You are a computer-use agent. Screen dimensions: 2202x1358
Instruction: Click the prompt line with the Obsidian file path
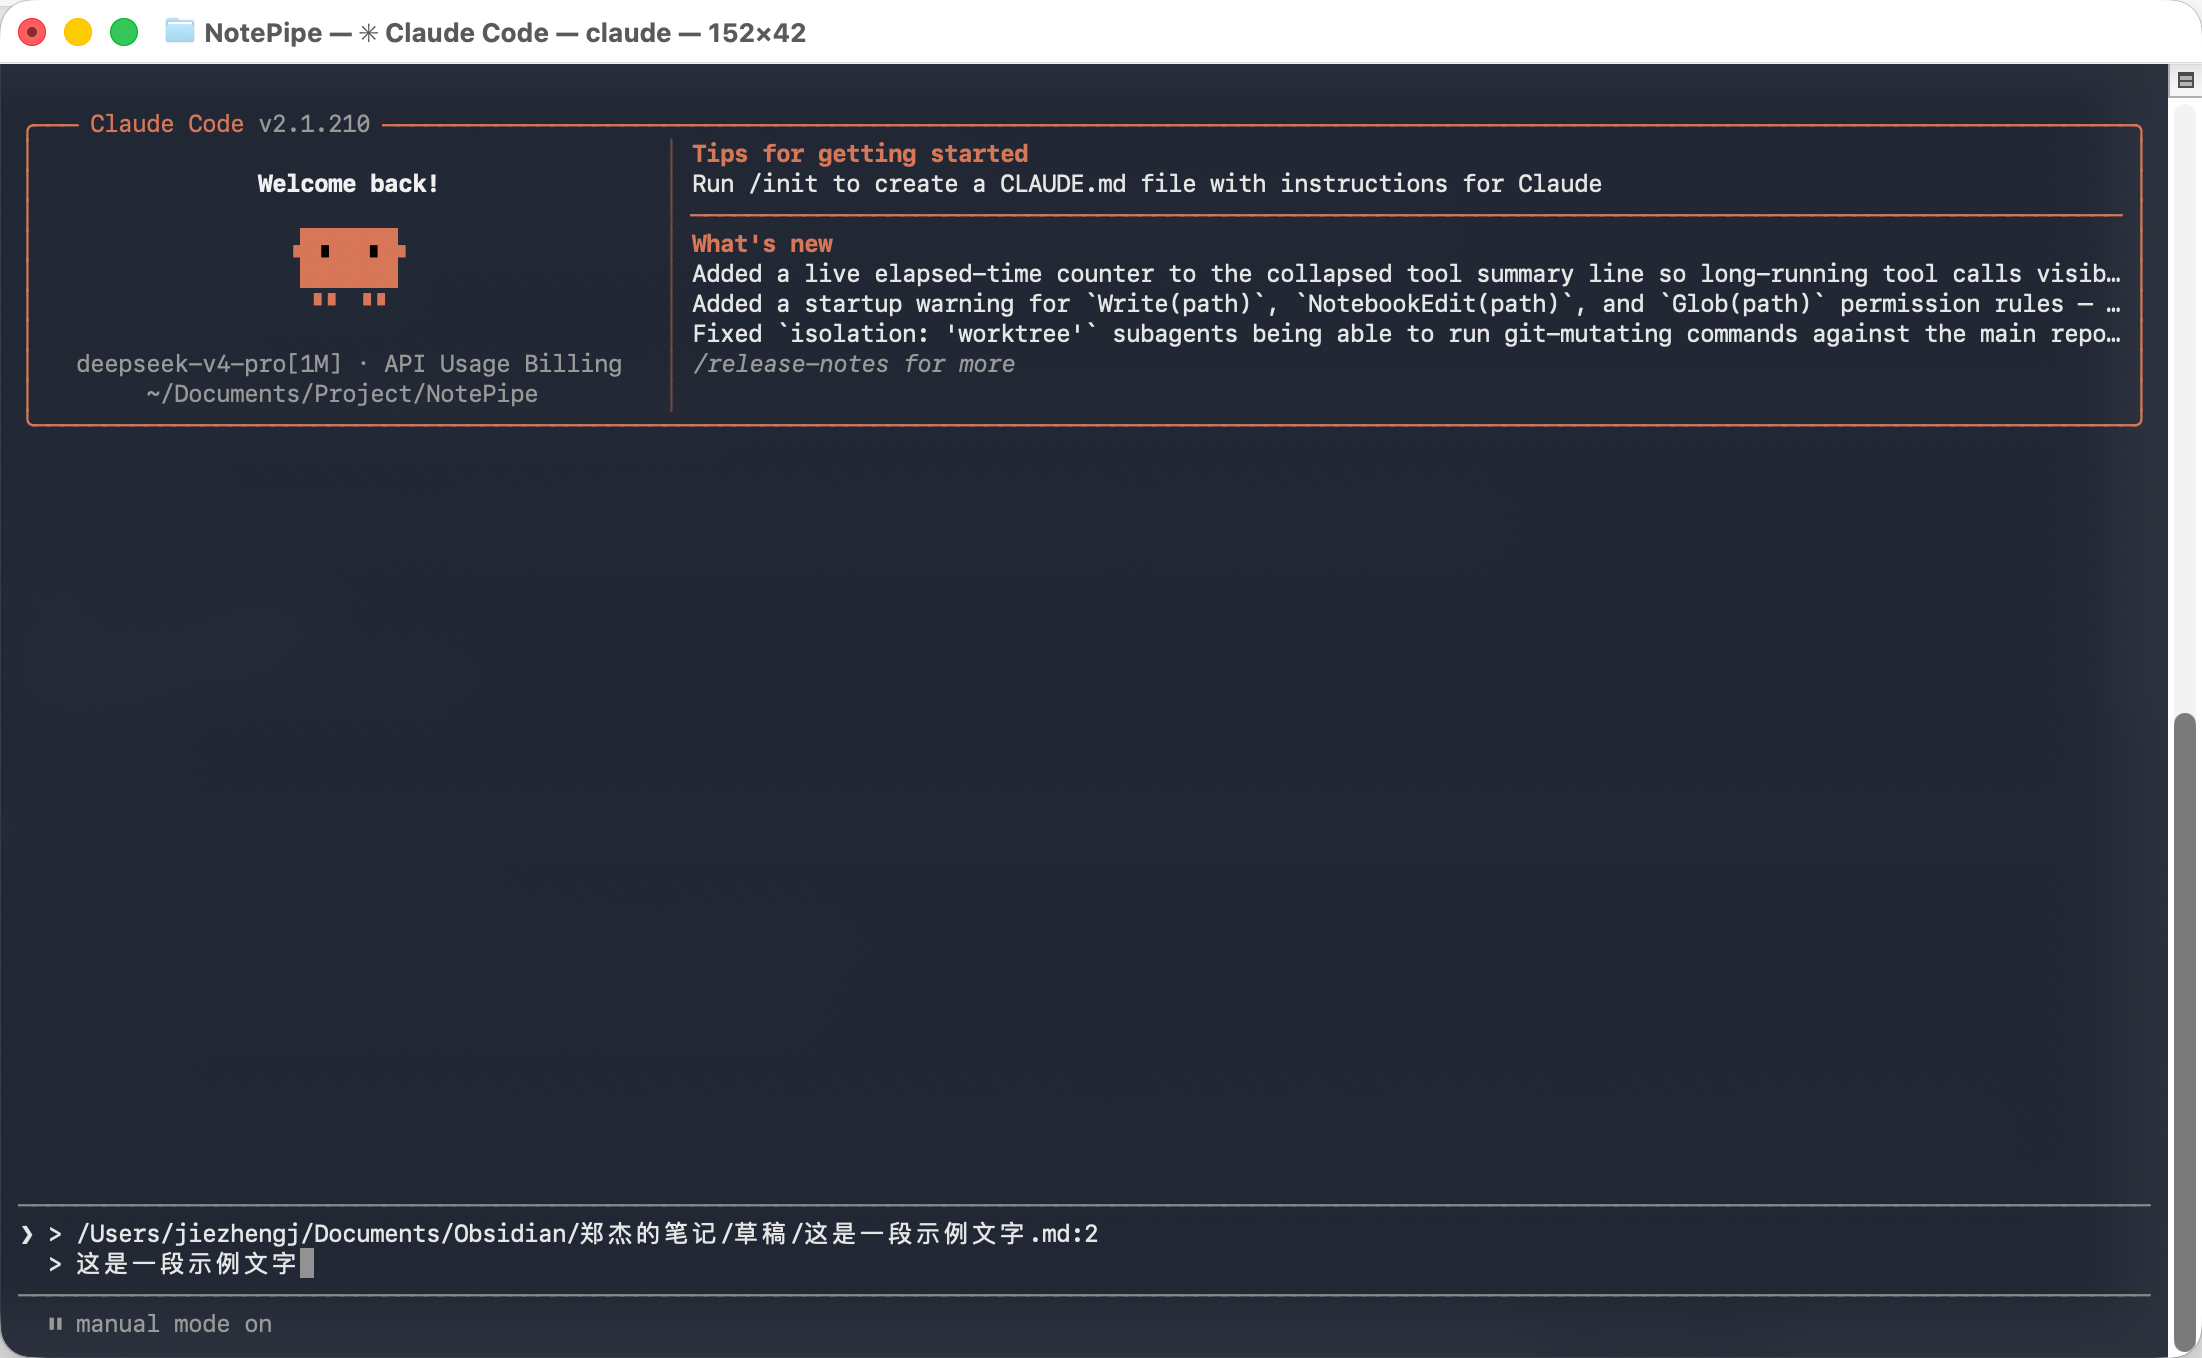coord(587,1234)
